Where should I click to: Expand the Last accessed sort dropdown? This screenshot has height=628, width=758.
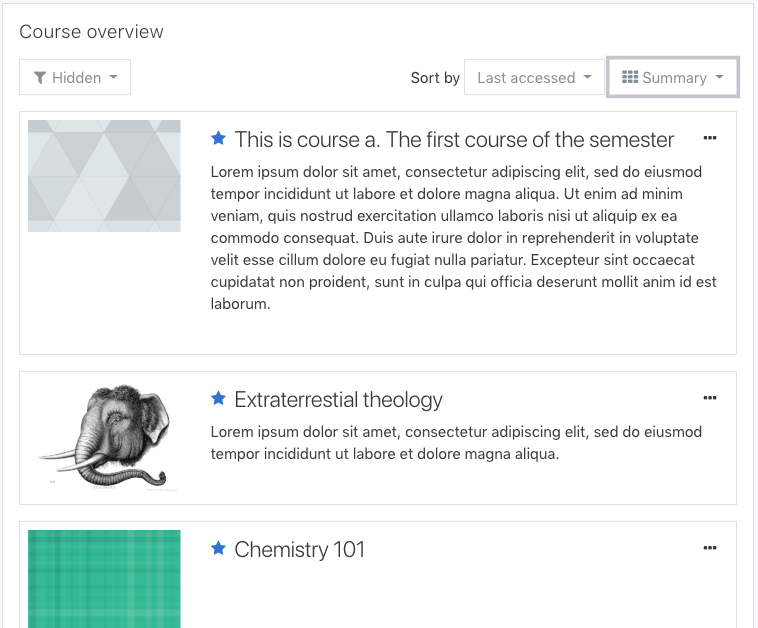(x=534, y=77)
